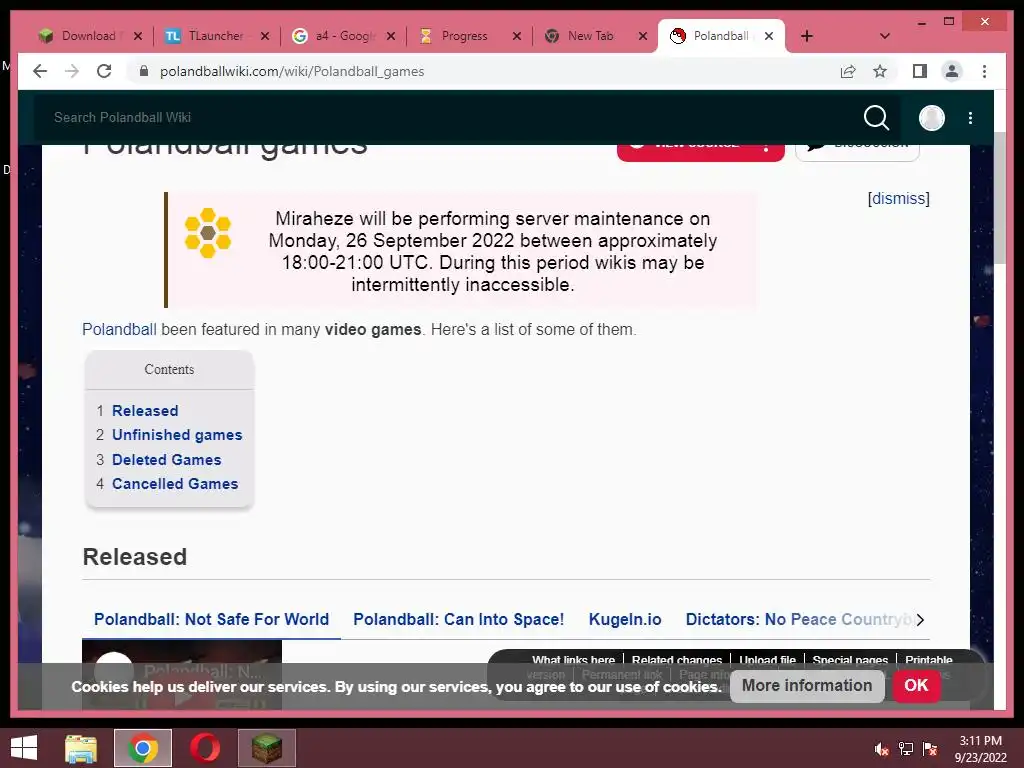The width and height of the screenshot is (1024, 768).
Task: Jump to Deleted Games in contents
Action: point(167,460)
